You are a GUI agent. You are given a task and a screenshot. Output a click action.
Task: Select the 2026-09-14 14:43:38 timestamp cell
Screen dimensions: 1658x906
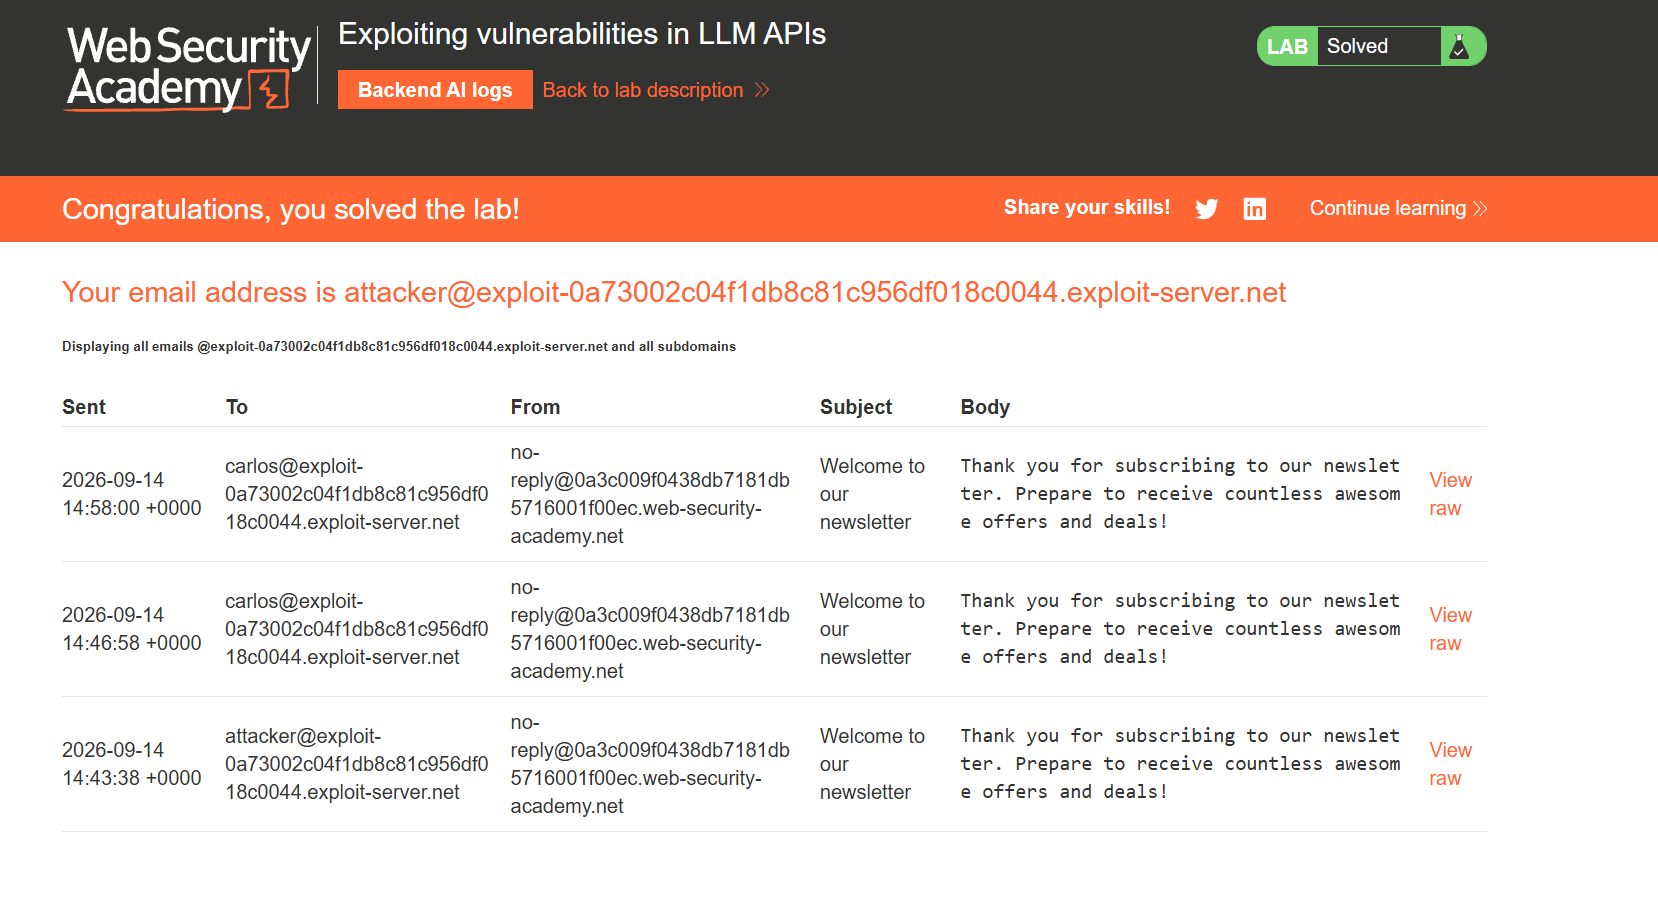pos(132,764)
